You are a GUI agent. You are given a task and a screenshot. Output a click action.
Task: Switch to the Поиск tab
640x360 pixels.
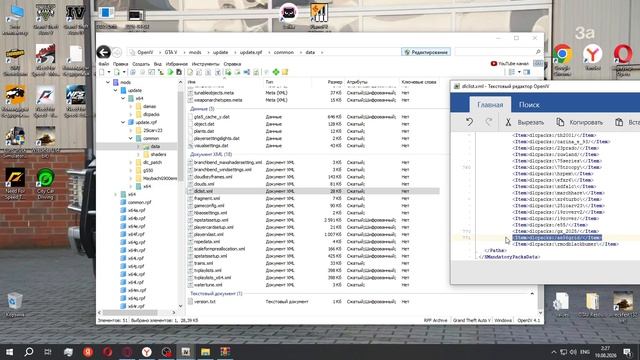529,105
